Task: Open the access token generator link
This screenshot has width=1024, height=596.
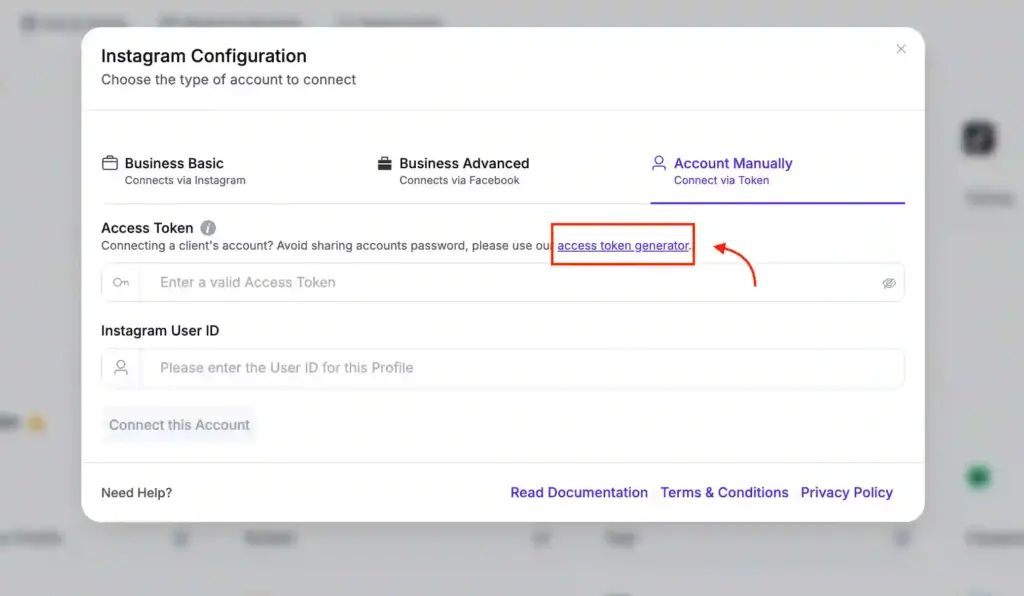Action: point(622,245)
